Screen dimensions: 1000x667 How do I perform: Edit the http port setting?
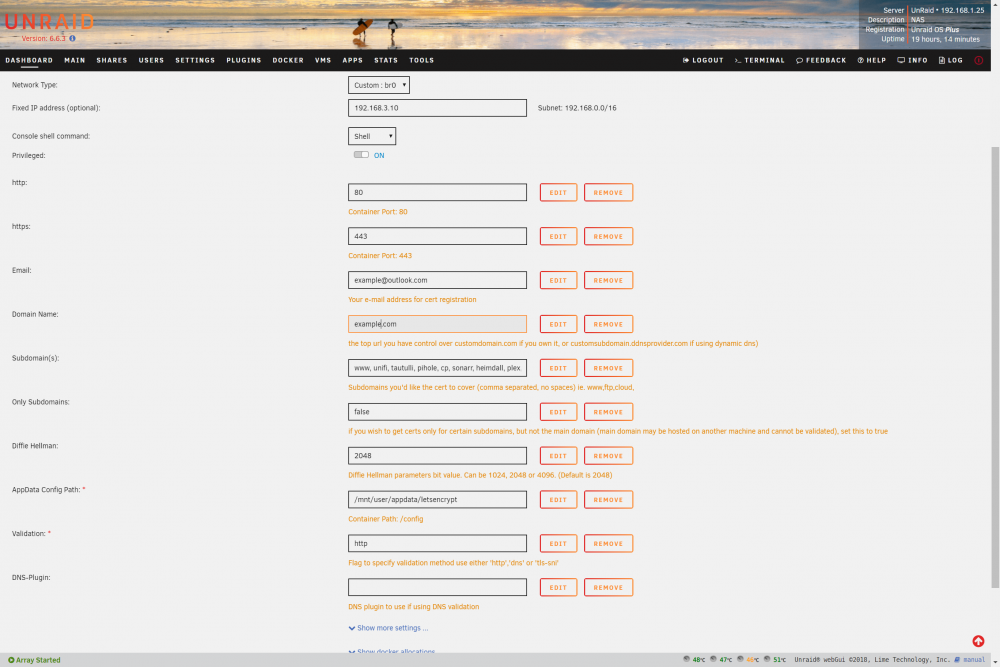(x=558, y=193)
